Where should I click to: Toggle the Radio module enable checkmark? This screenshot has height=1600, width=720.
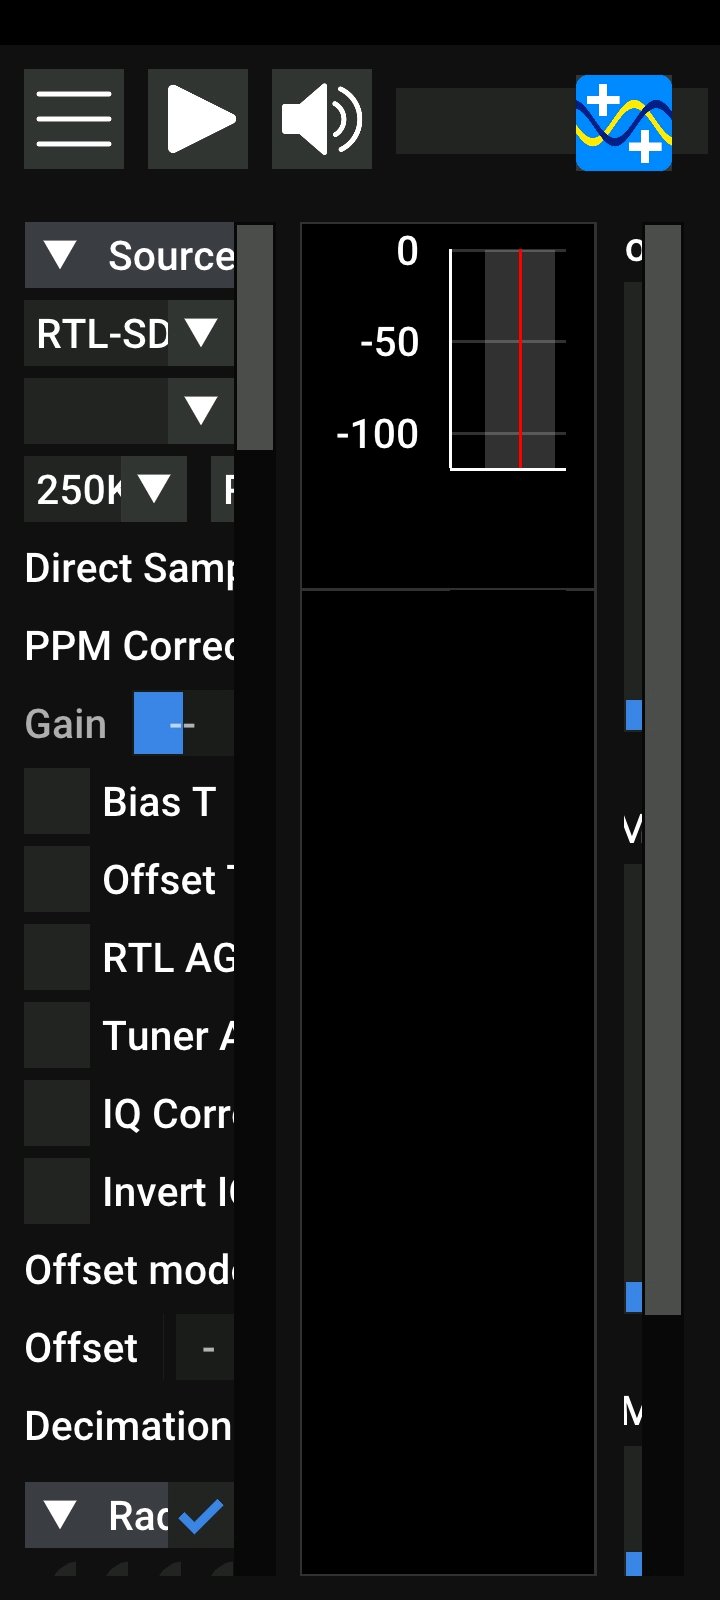coord(201,1516)
